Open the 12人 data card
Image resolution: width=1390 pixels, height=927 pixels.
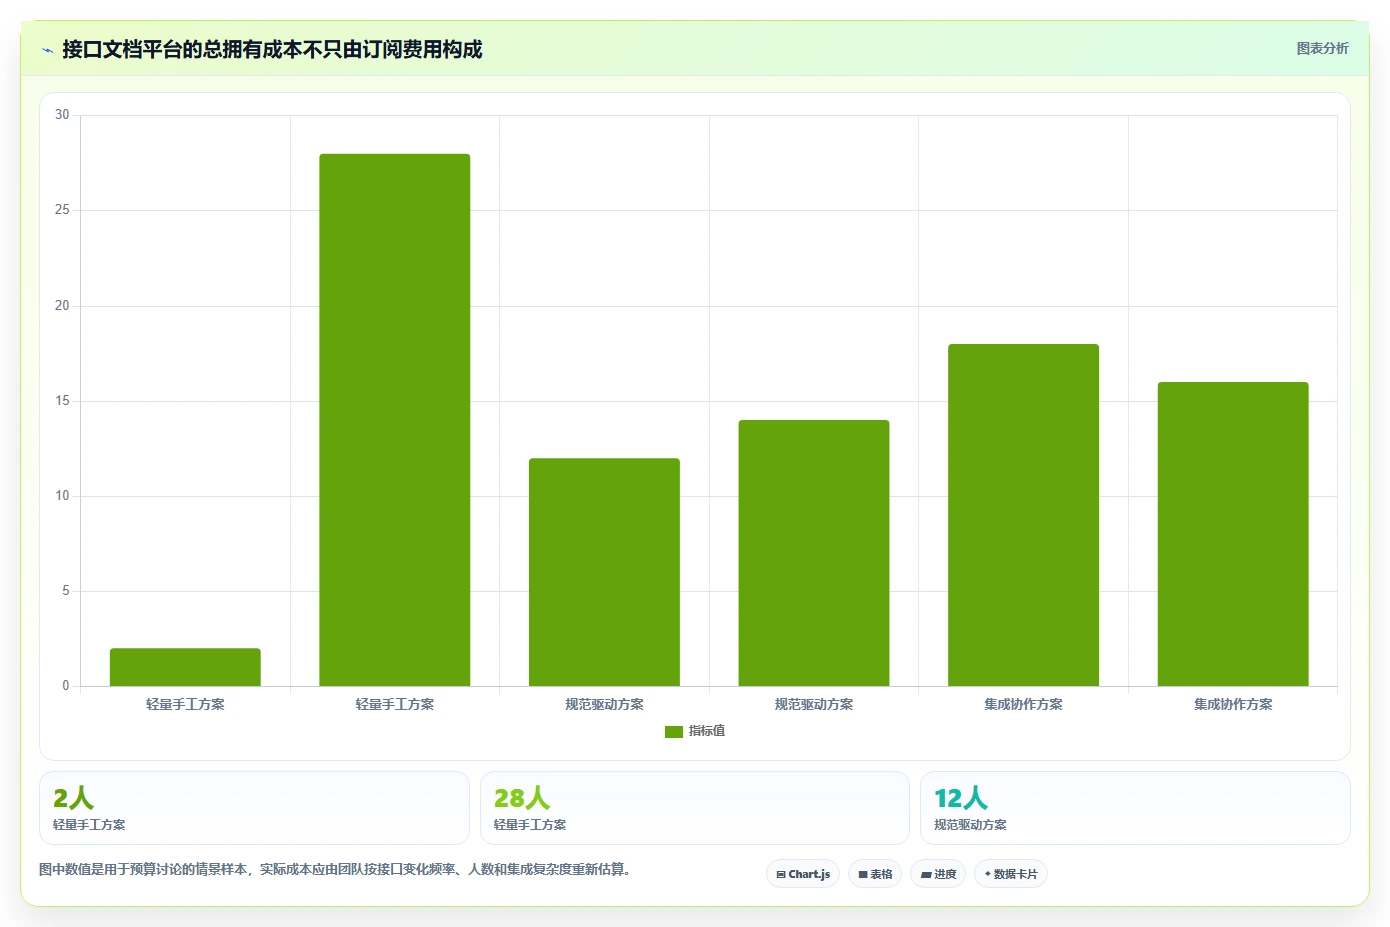pos(1135,808)
